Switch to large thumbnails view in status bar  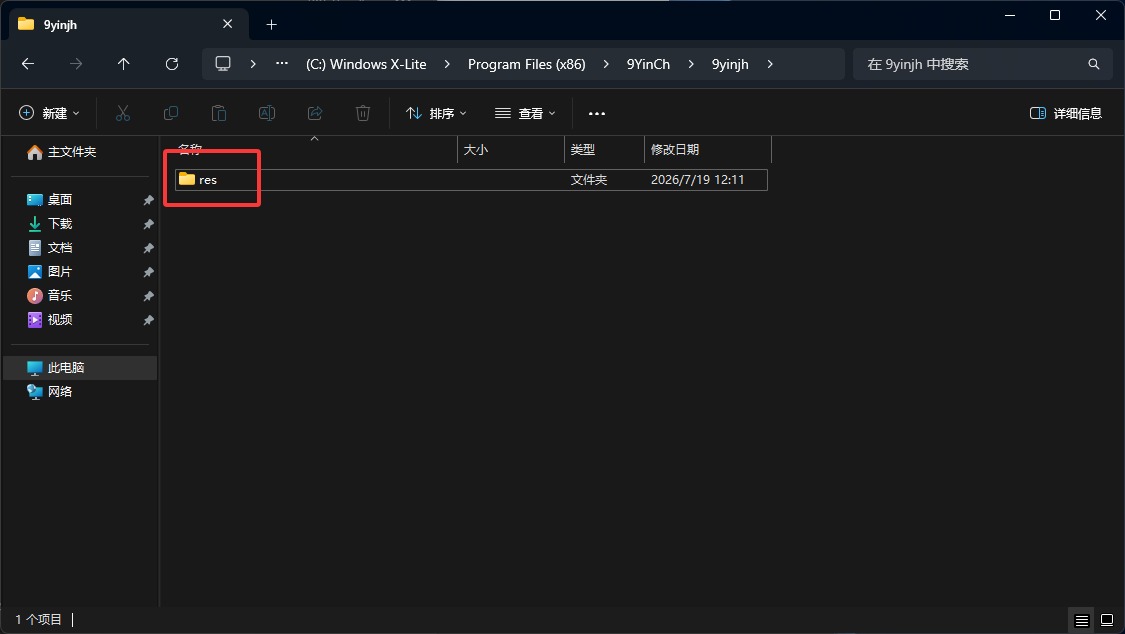(x=1107, y=620)
